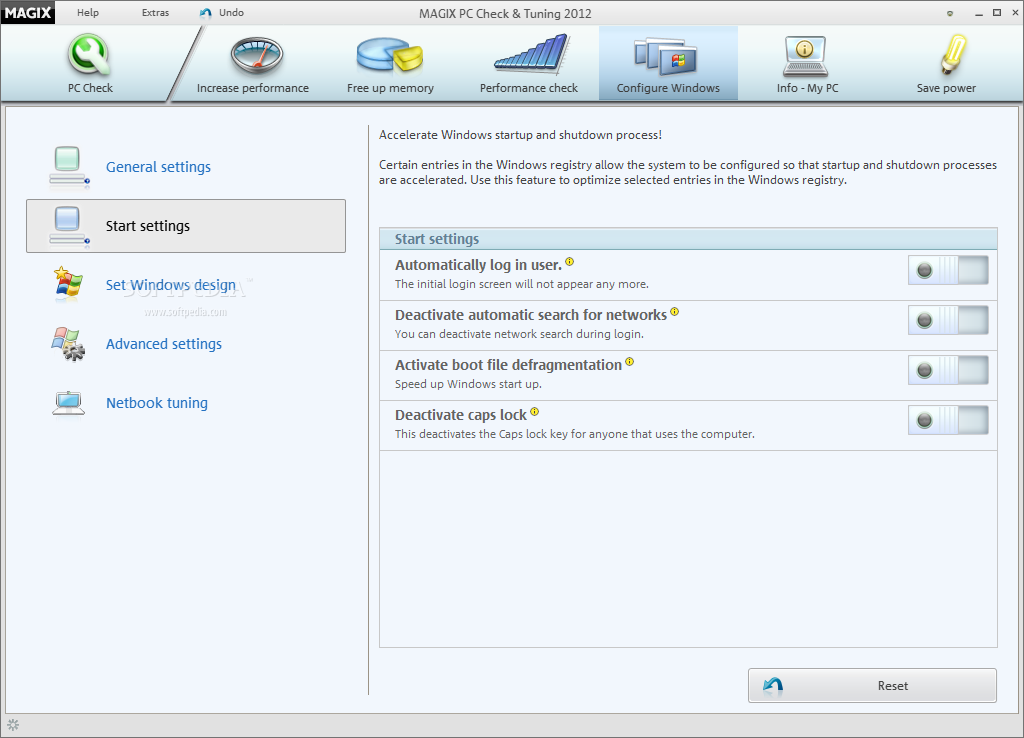Click the blue arrow icon on Reset button
1024x738 pixels.
(x=773, y=685)
